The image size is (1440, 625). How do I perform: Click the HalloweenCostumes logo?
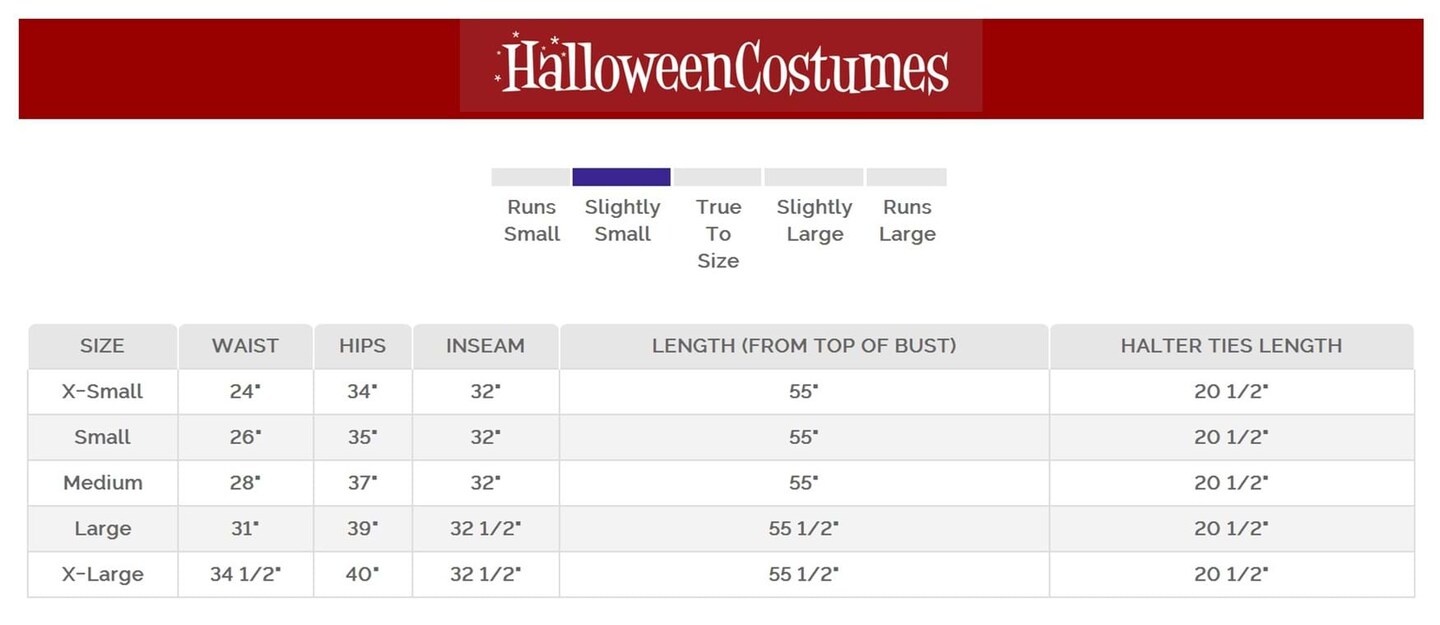(x=721, y=66)
